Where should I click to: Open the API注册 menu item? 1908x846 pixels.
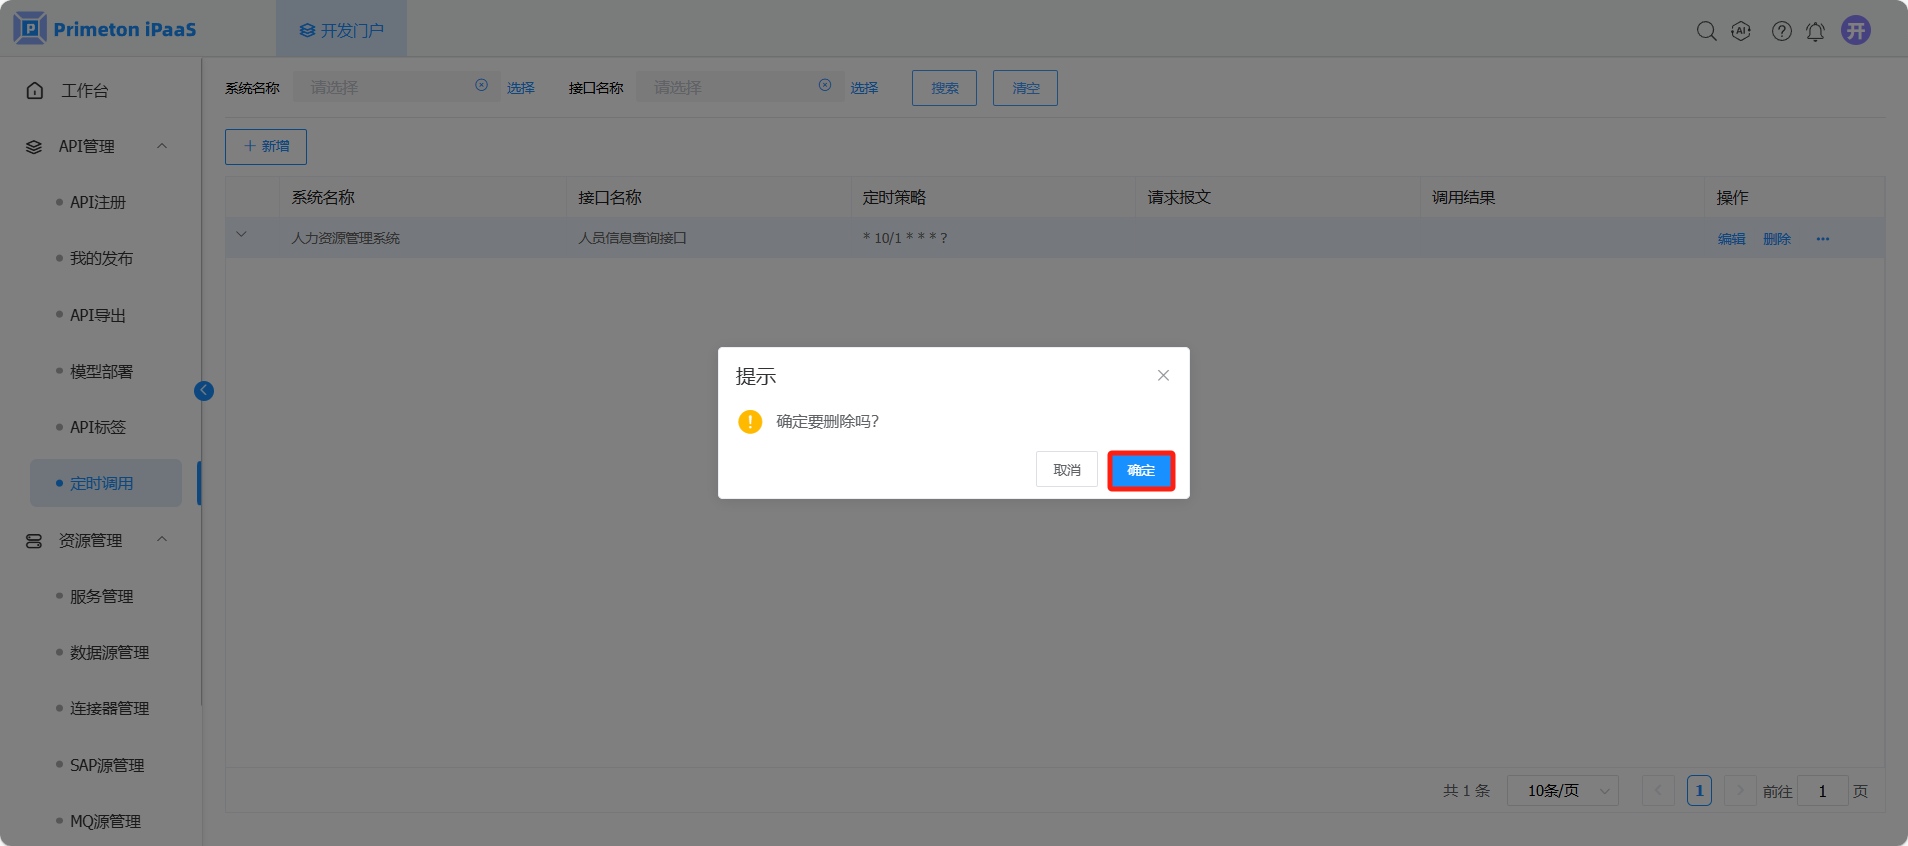[x=98, y=202]
